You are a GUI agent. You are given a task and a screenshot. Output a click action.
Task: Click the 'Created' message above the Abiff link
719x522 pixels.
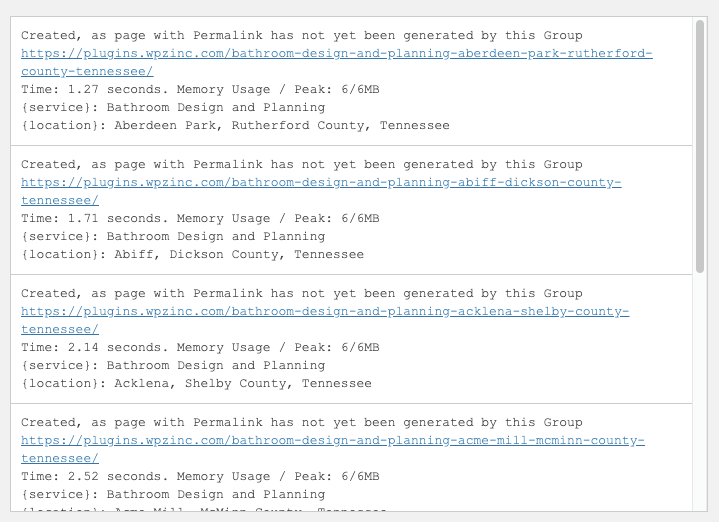pyautogui.click(x=301, y=165)
